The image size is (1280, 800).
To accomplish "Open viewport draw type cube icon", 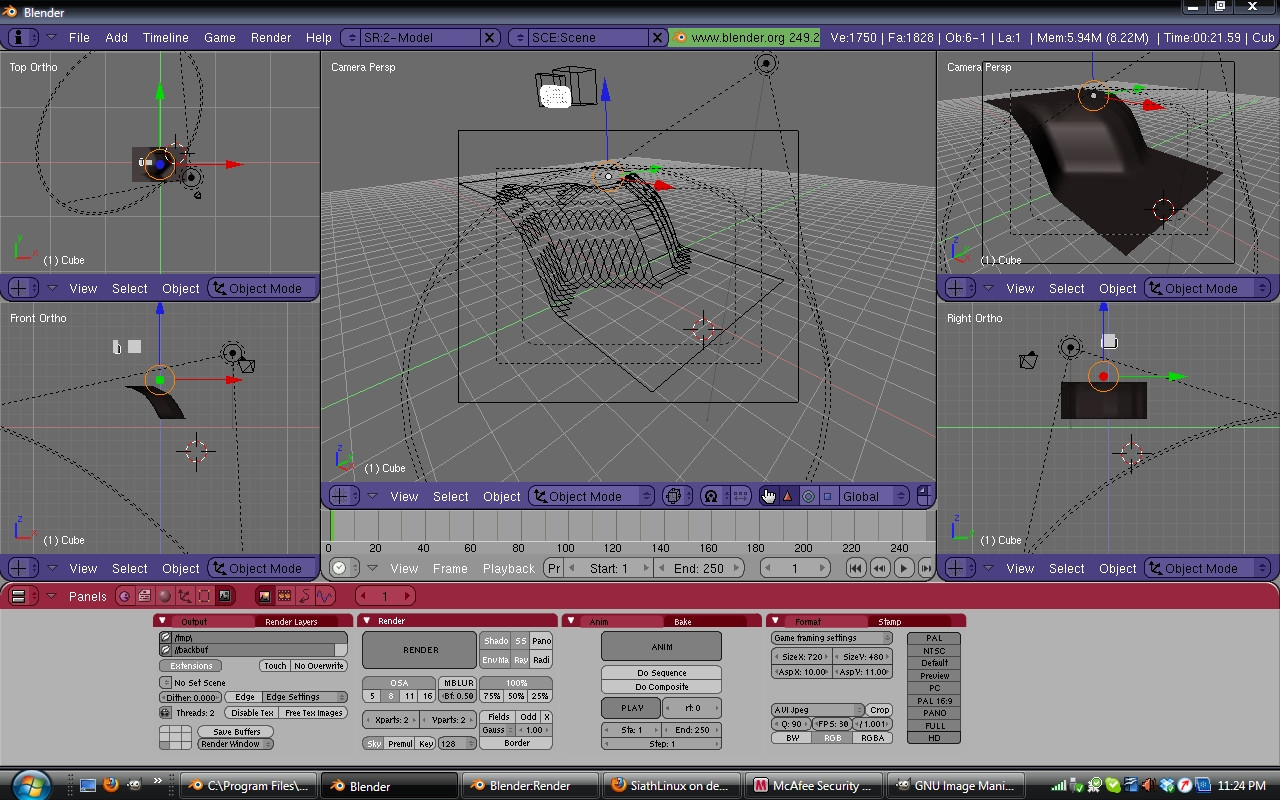I will tap(675, 496).
